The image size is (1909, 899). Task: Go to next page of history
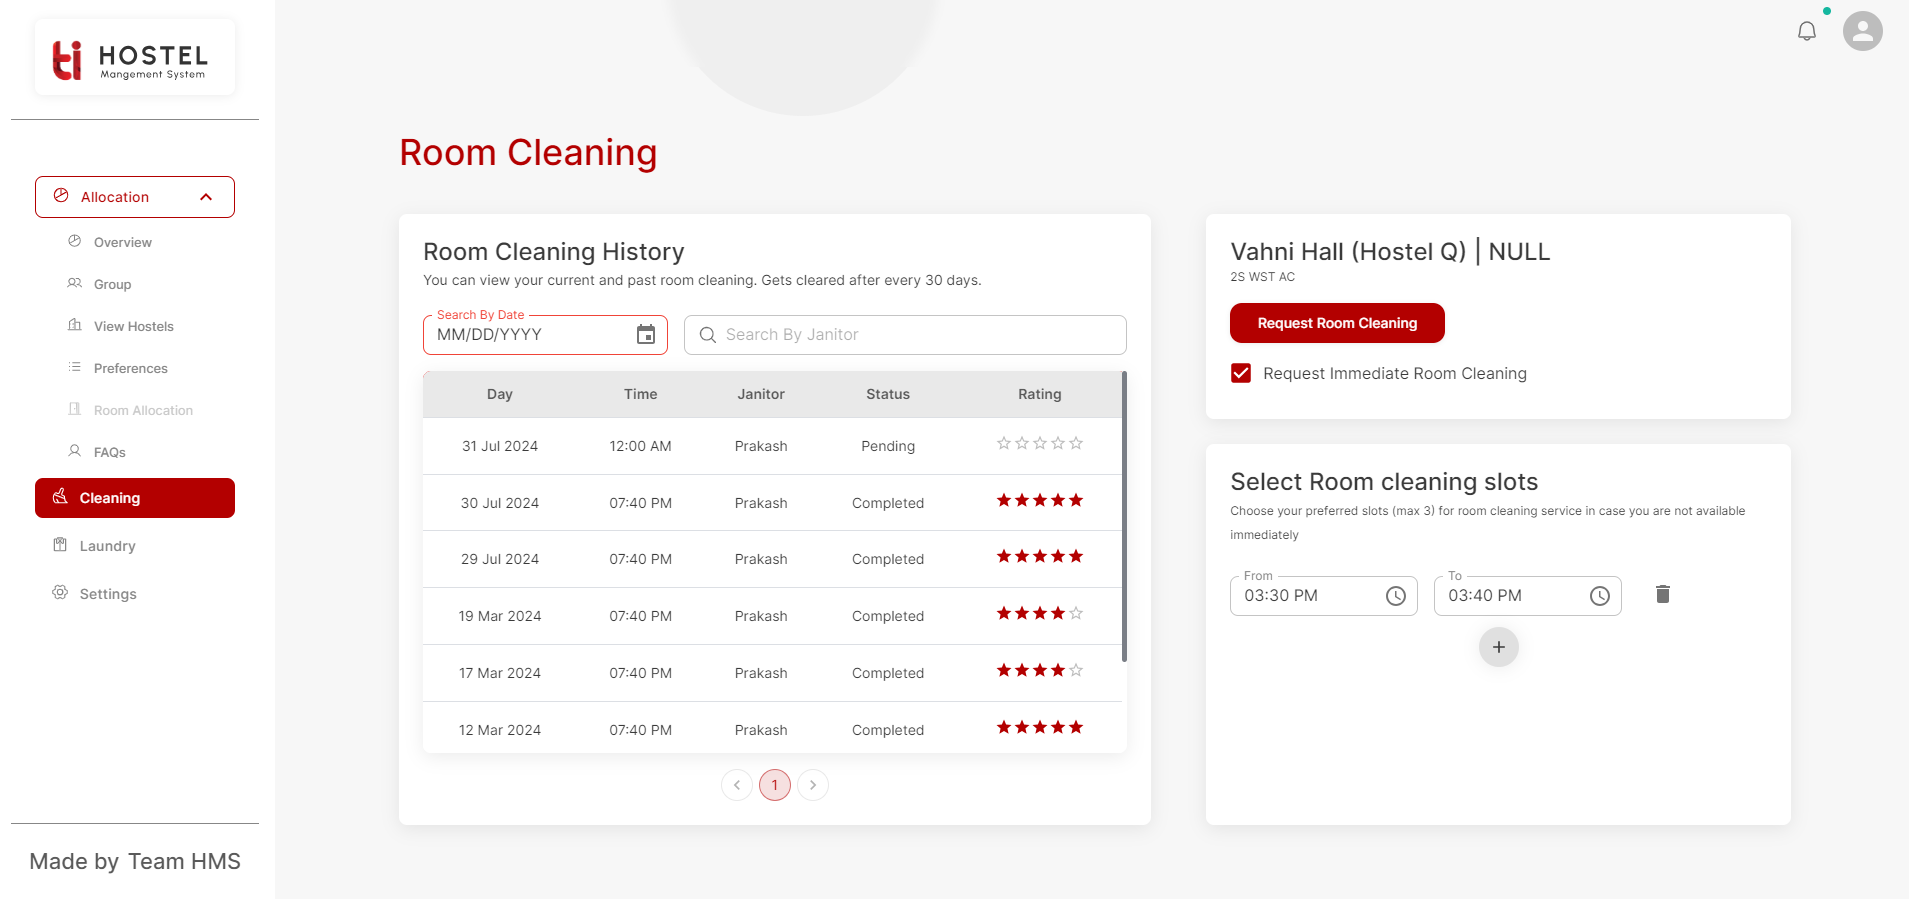pos(813,785)
